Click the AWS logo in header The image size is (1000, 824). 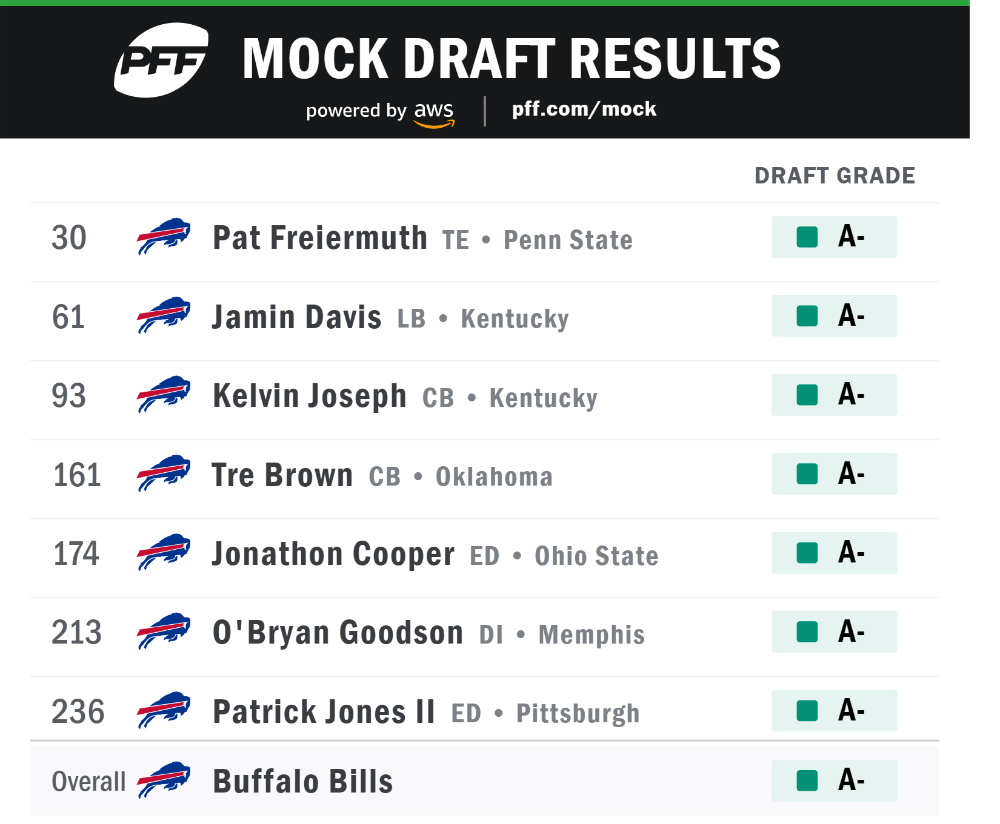[434, 114]
